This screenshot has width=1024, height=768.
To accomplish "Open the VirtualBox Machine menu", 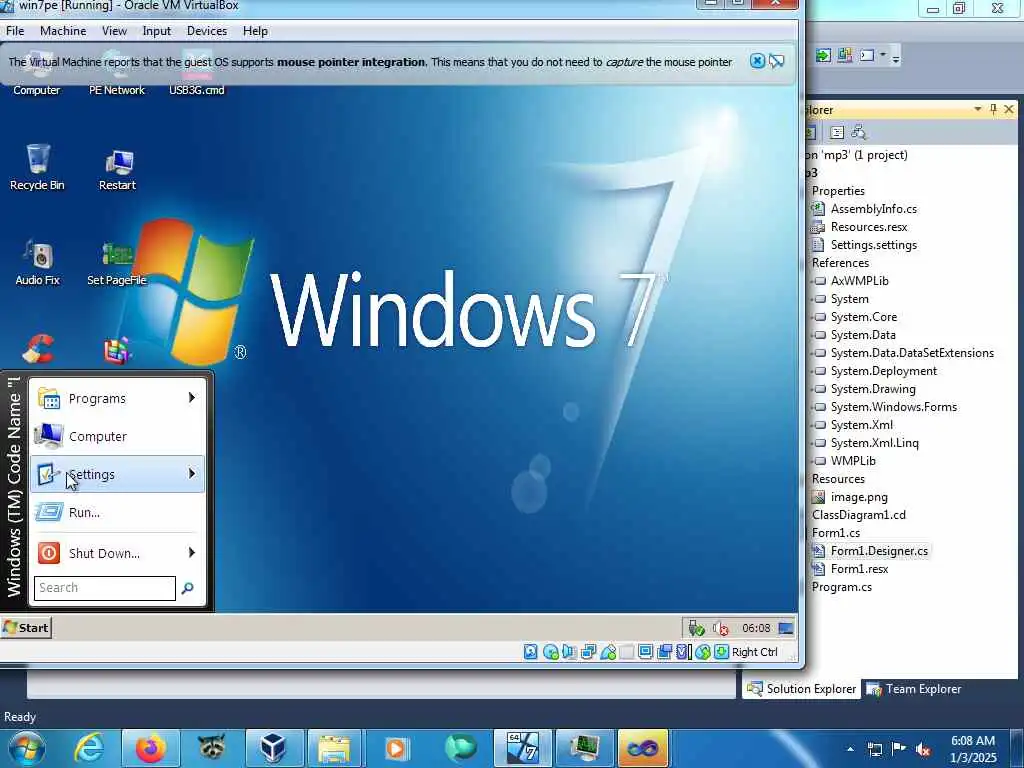I will (x=63, y=31).
